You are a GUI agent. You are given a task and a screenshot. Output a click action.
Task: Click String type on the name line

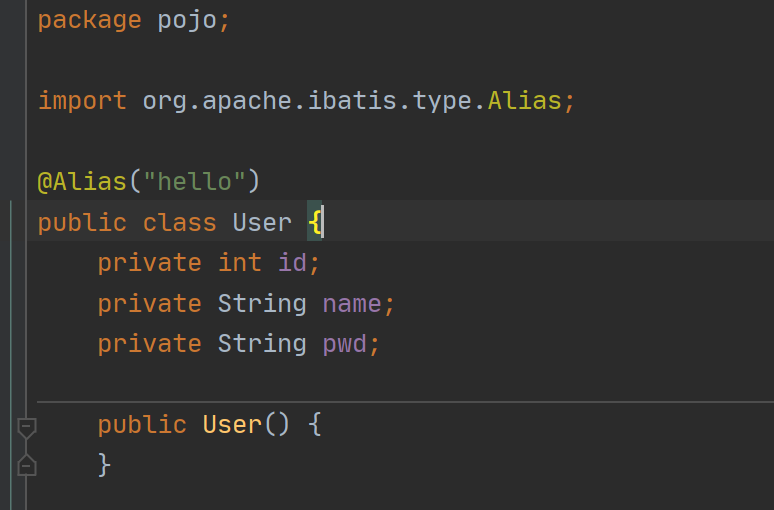coord(262,303)
